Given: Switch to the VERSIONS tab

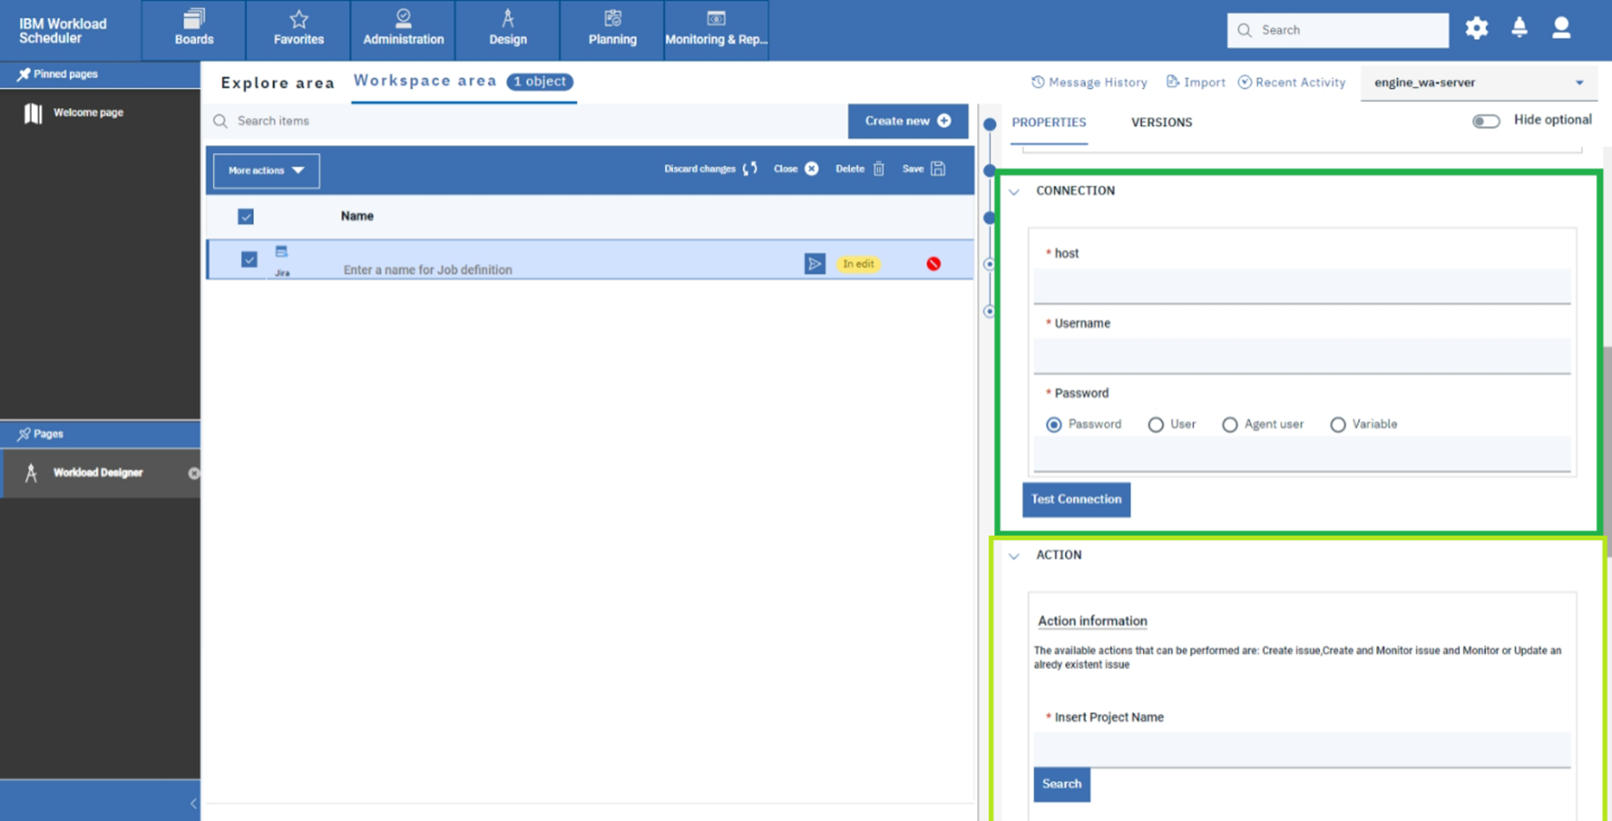Looking at the screenshot, I should [x=1161, y=123].
